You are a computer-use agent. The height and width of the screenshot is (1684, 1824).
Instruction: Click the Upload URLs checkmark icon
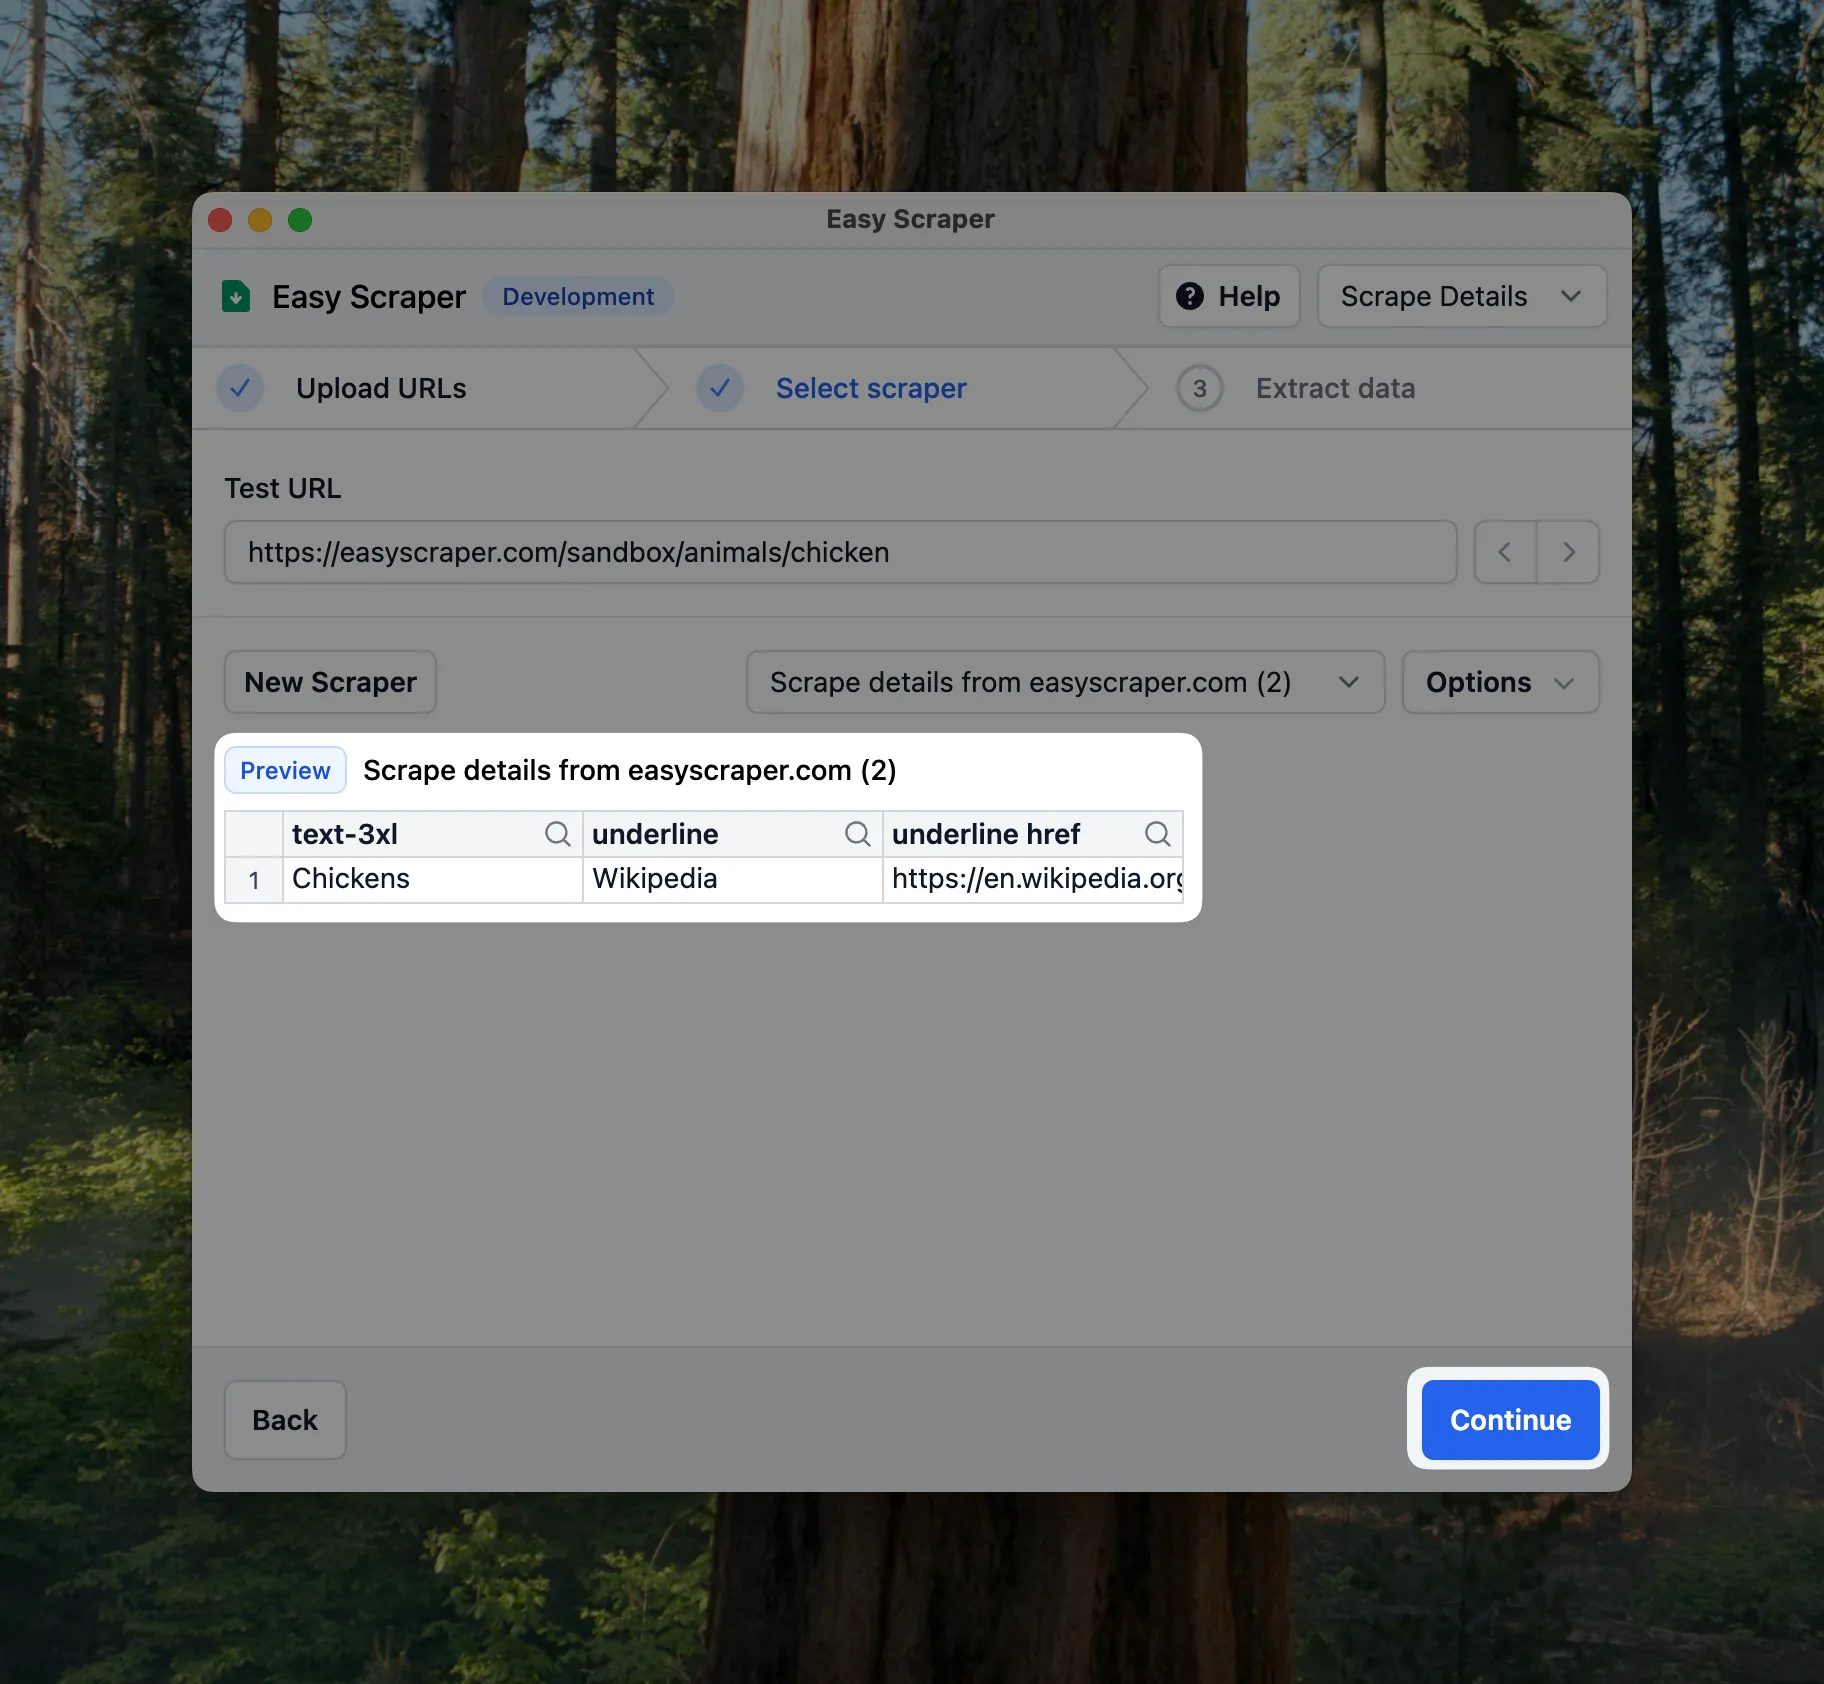point(240,388)
